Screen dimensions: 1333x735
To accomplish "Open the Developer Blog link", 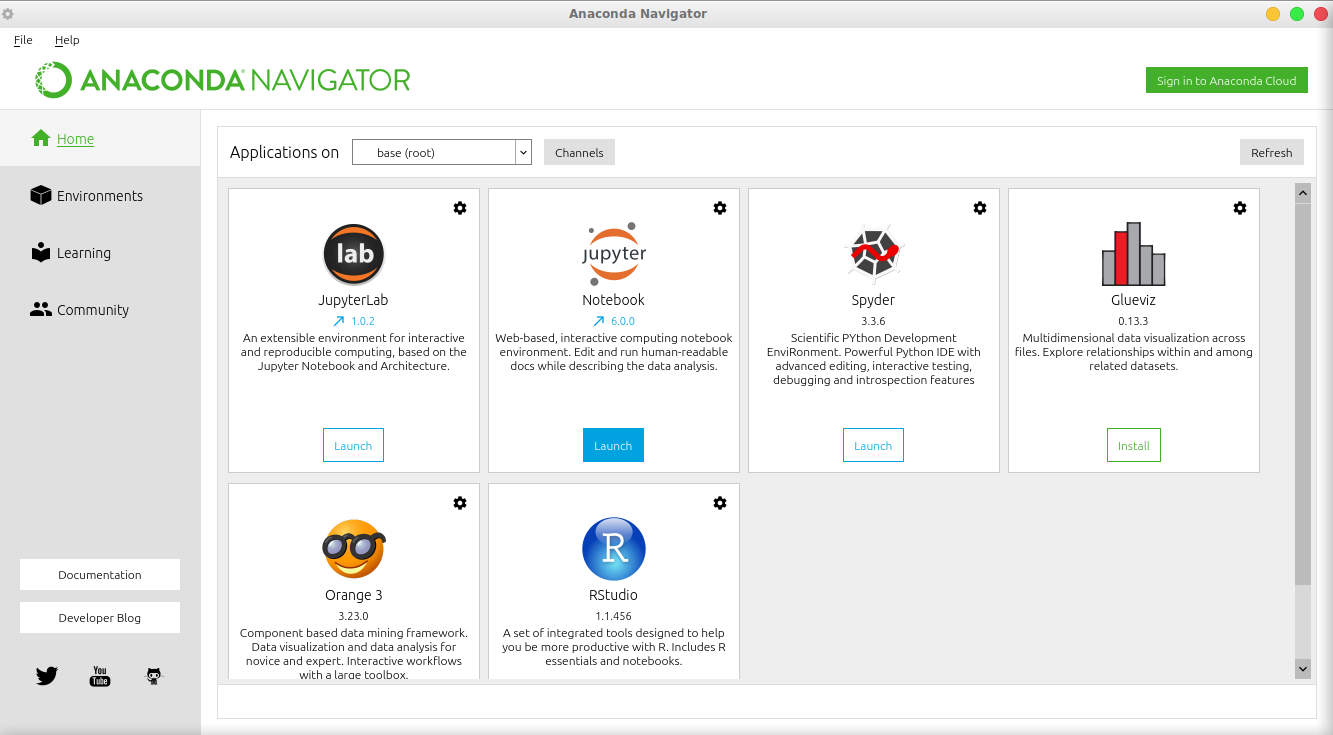I will [x=100, y=617].
